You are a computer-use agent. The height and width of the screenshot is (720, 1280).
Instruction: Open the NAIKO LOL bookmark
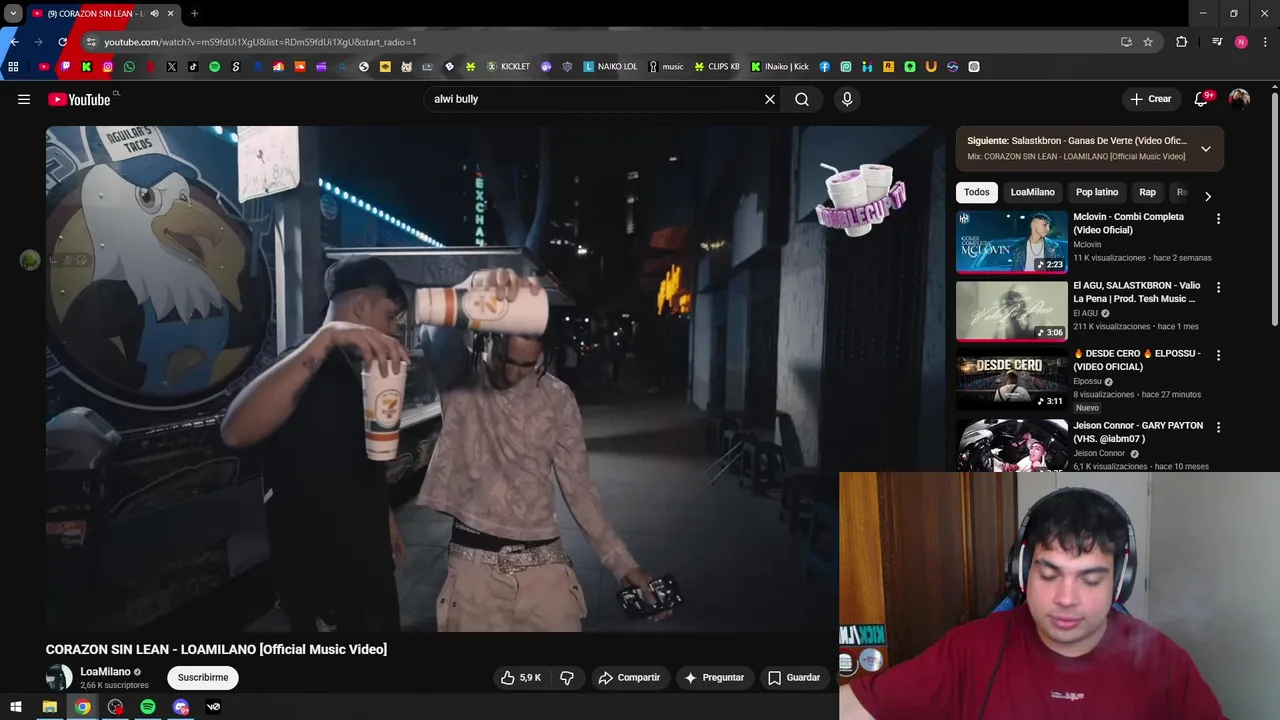click(x=610, y=67)
